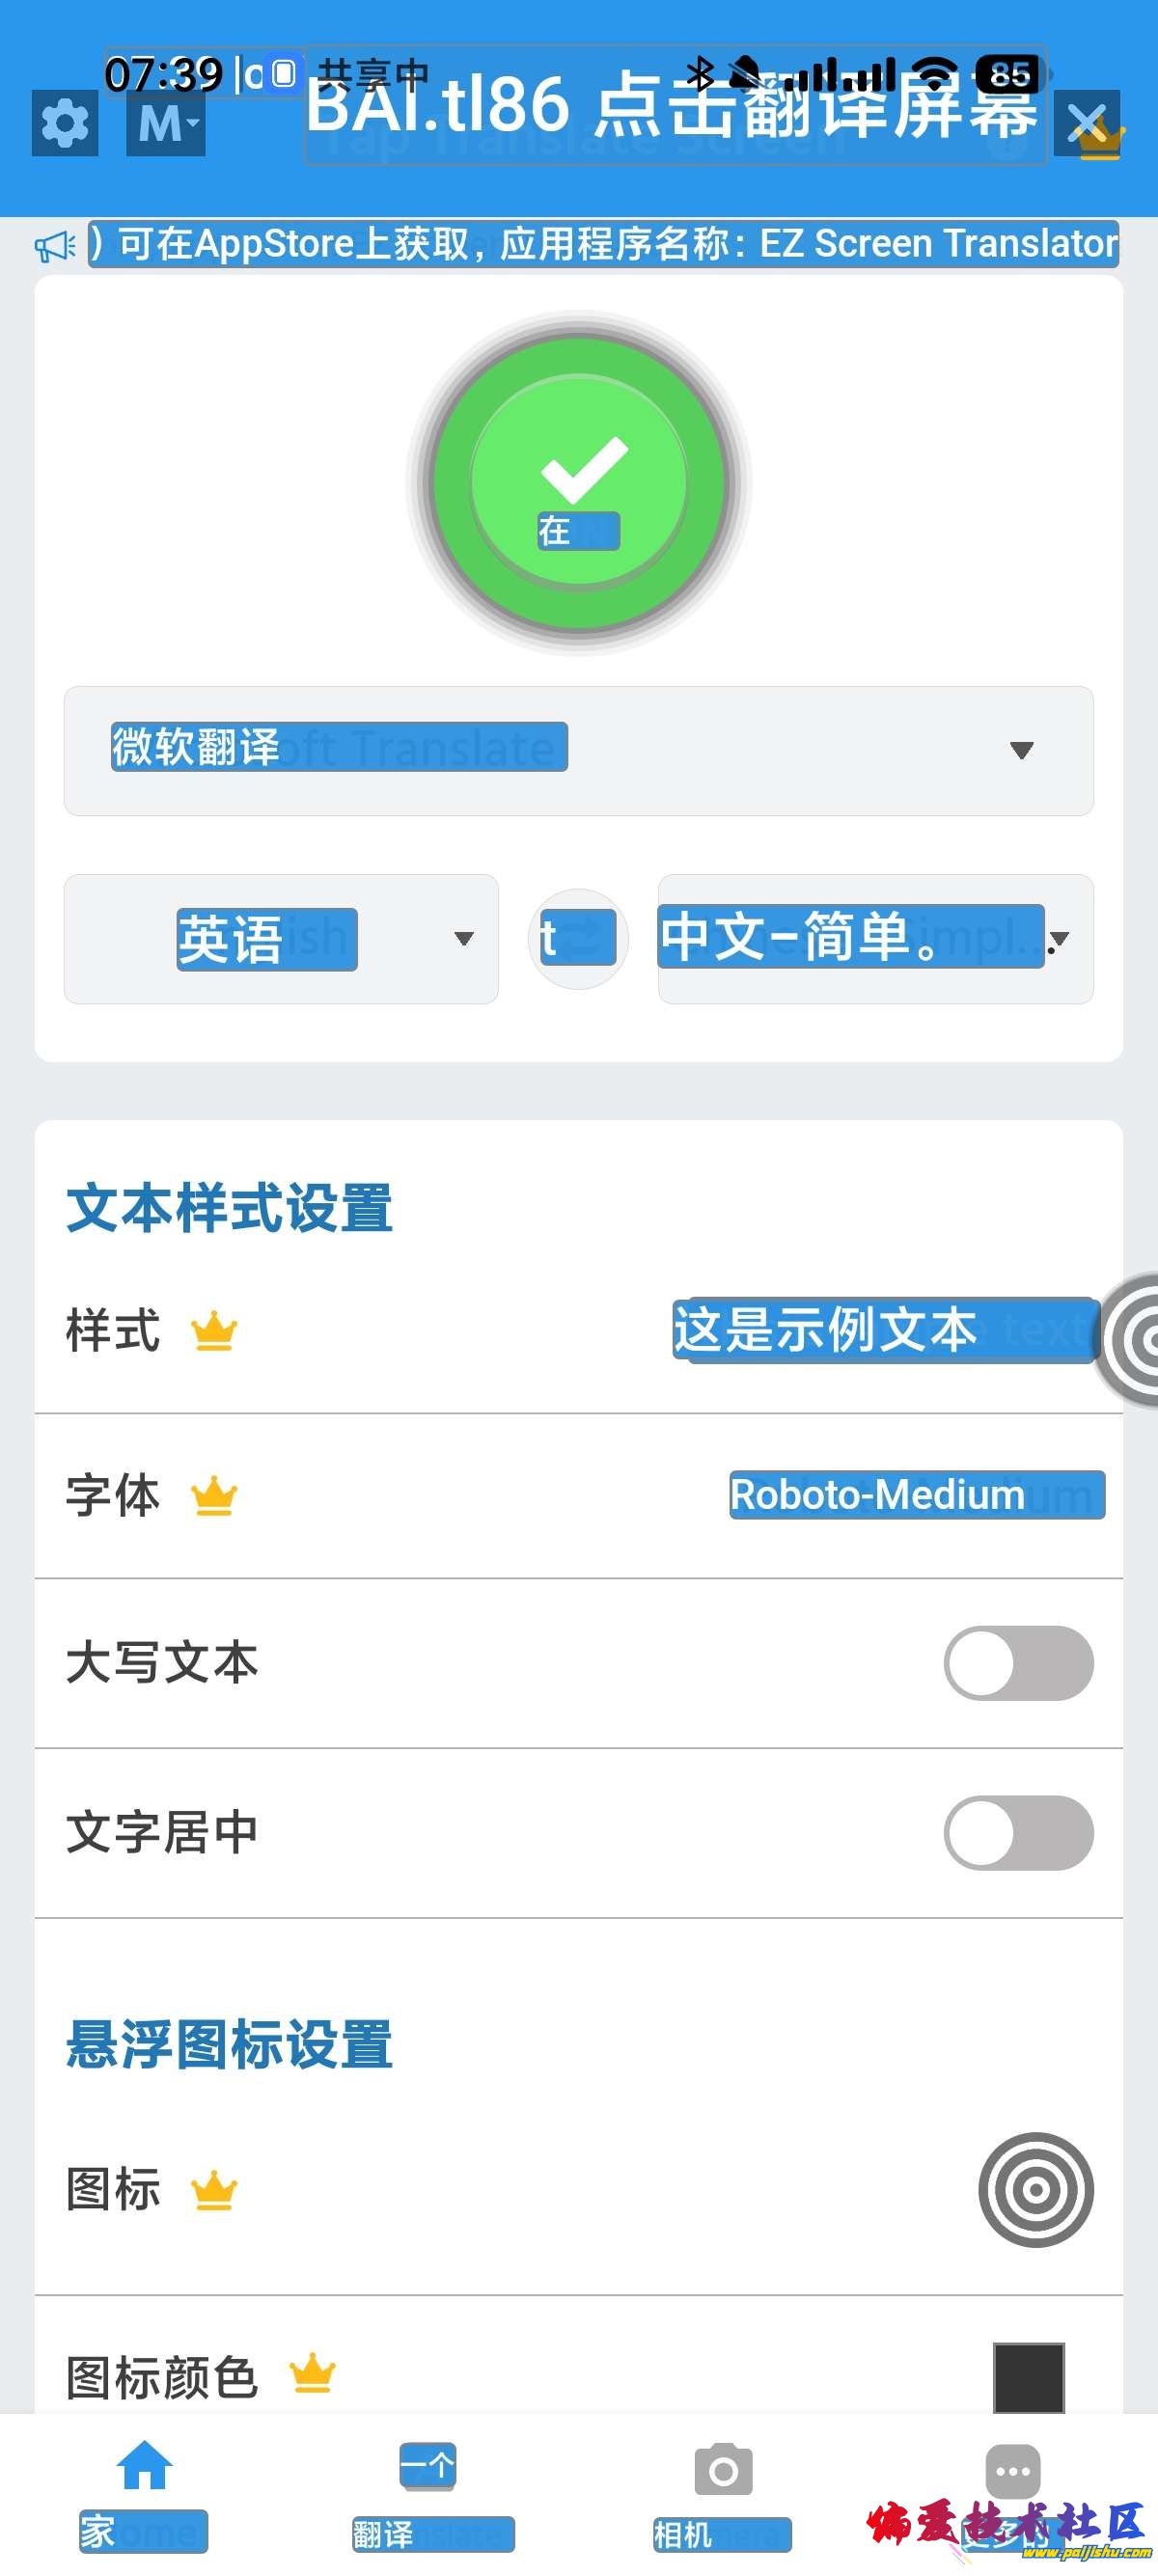Tap the 这是示例文本 style sample
The width and height of the screenshot is (1158, 2576).
(885, 1330)
